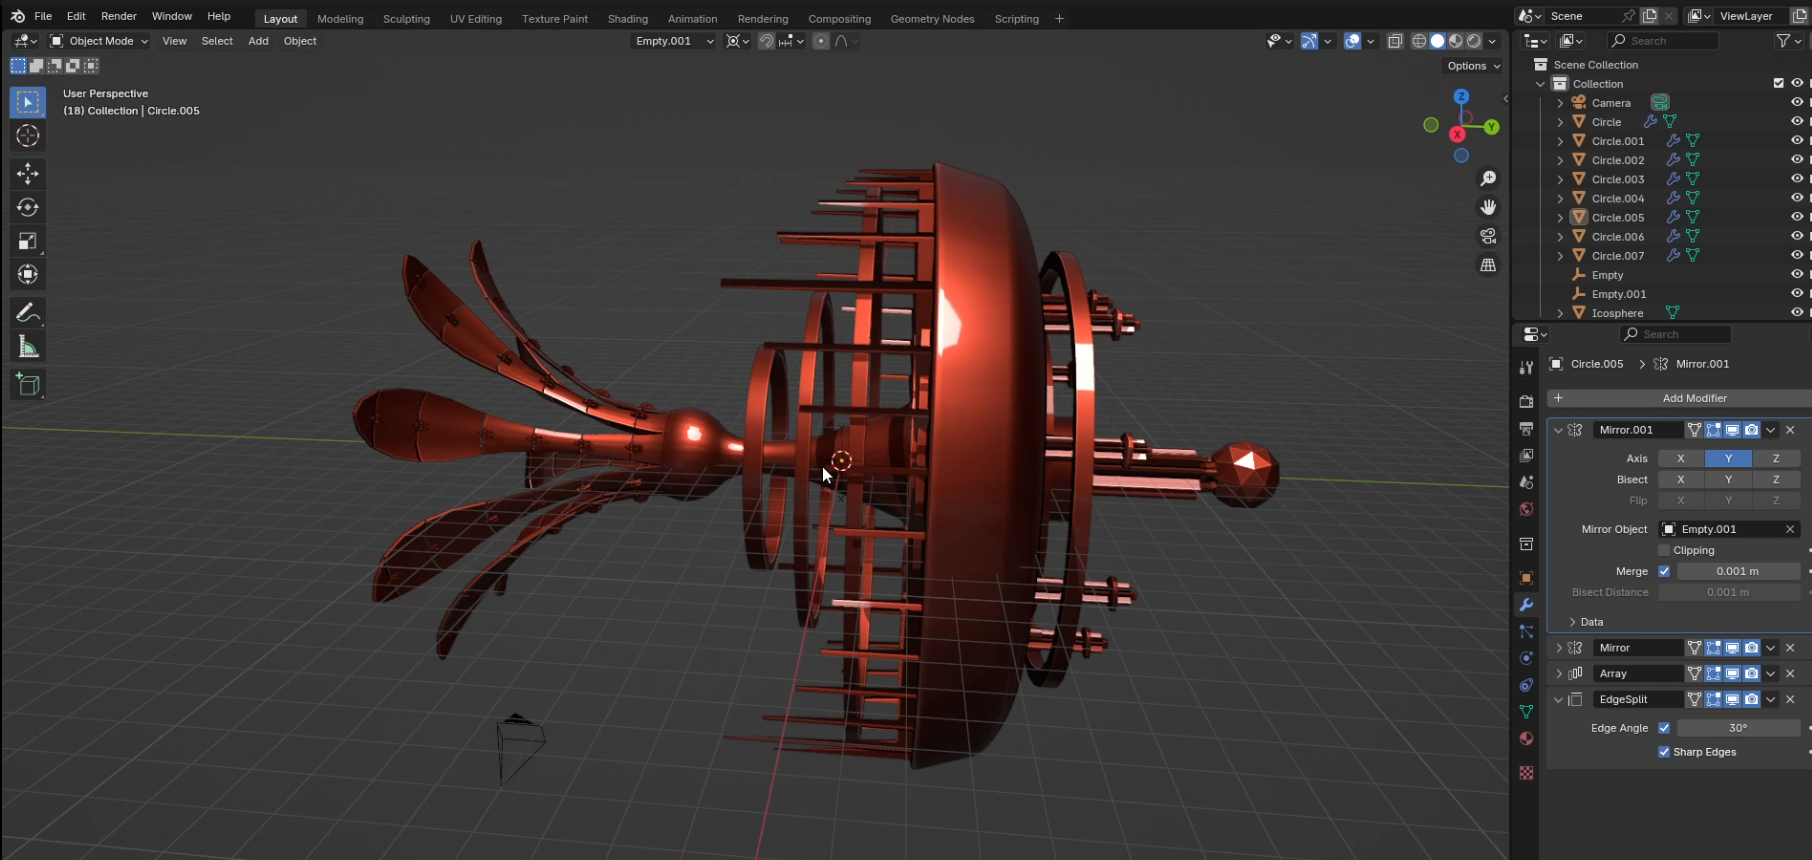1812x860 pixels.
Task: Open the Material properties tab
Action: pos(1526,739)
